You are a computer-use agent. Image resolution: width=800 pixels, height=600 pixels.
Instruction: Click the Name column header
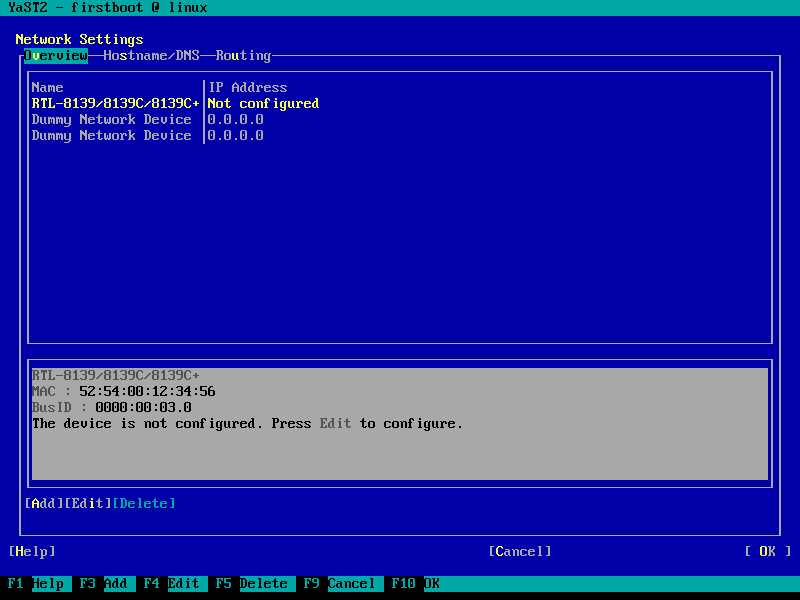pyautogui.click(x=48, y=88)
